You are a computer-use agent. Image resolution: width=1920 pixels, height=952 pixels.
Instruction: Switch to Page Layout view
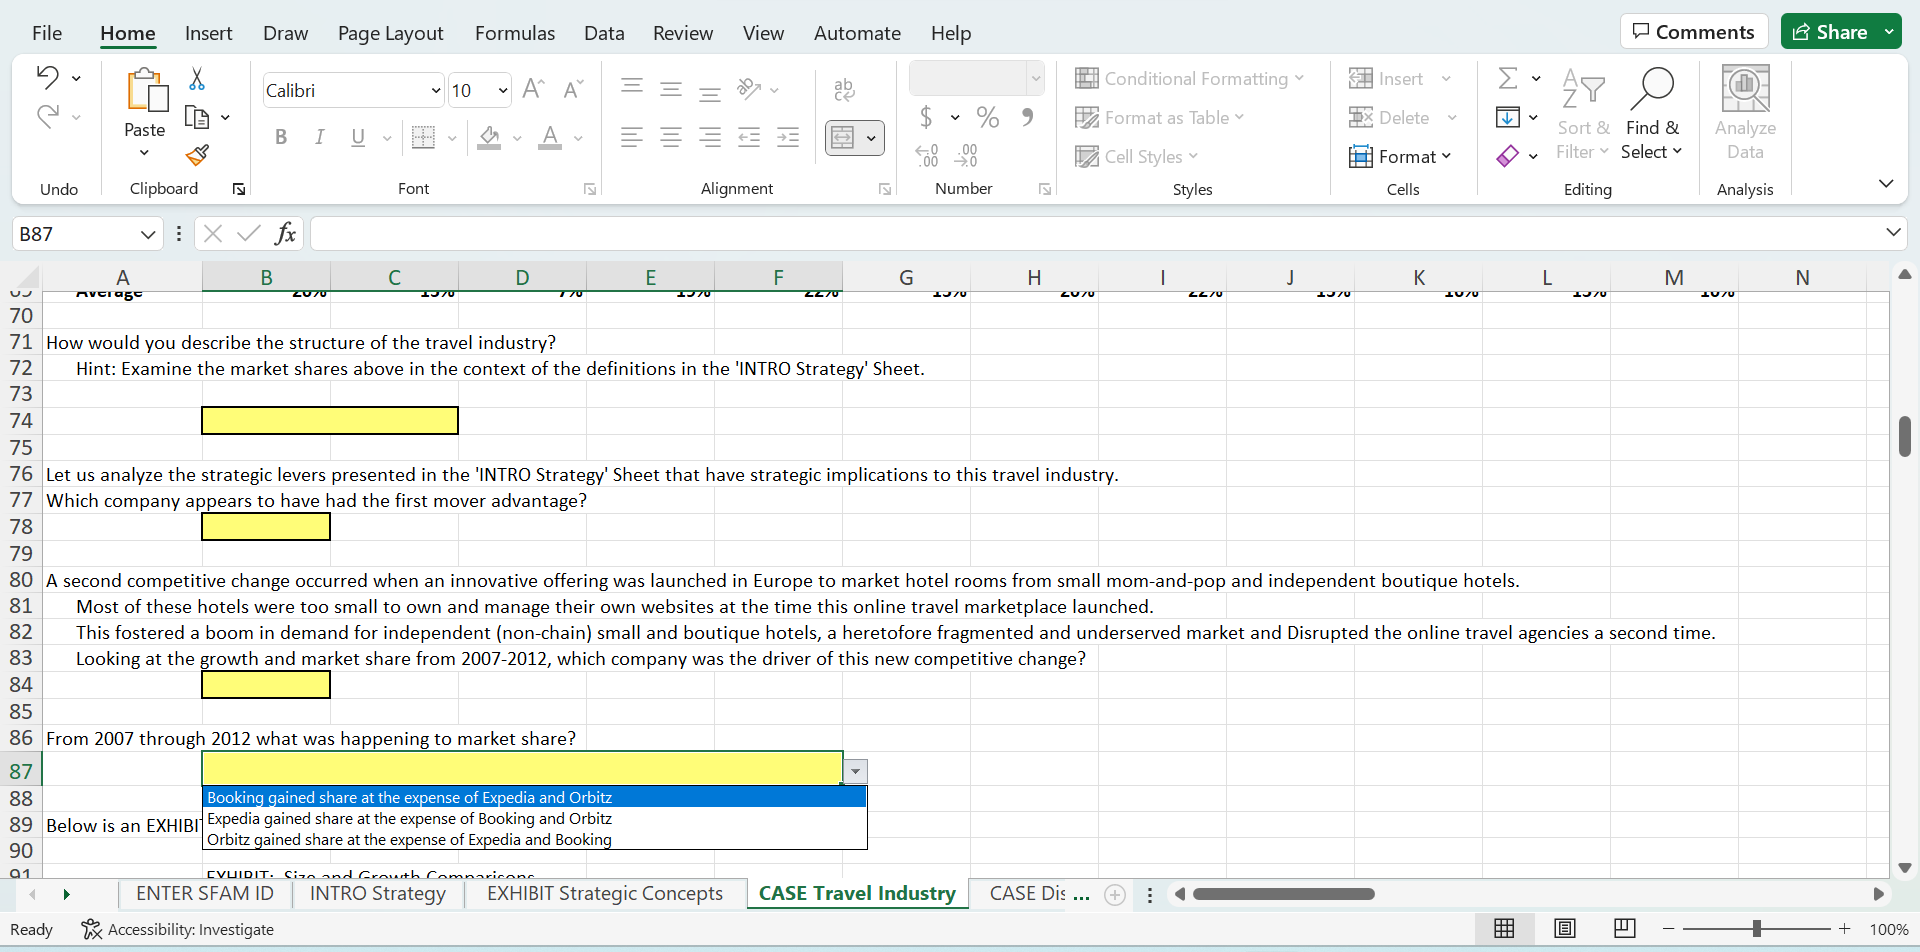click(x=1565, y=928)
